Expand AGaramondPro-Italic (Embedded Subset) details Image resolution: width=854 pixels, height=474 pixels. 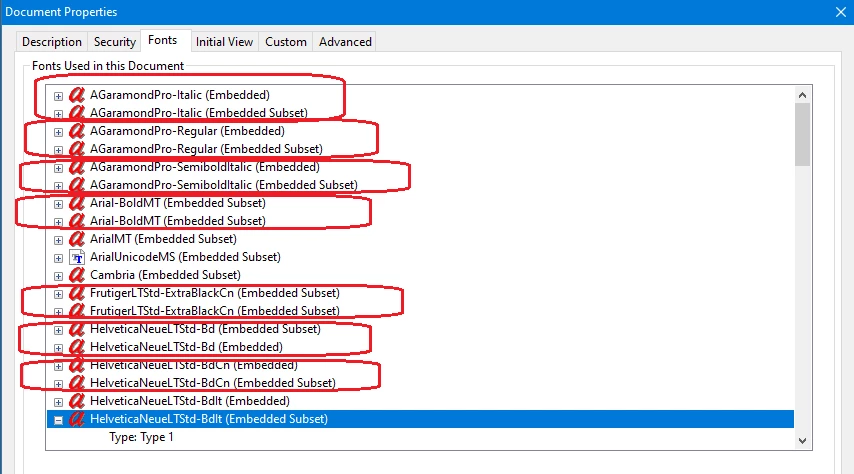coord(58,114)
